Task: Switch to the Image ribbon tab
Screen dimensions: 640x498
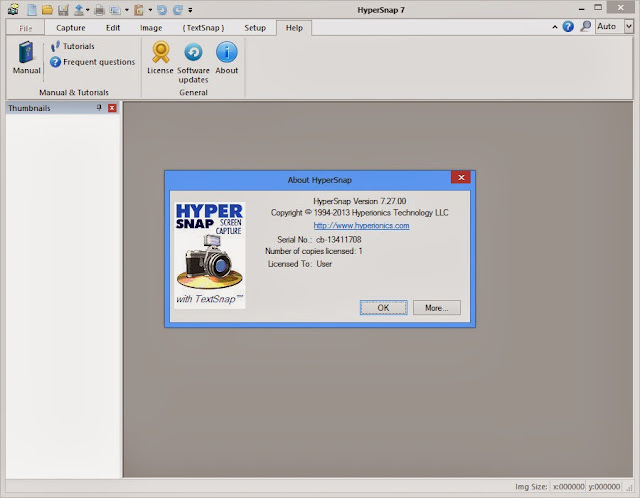Action: click(x=151, y=28)
